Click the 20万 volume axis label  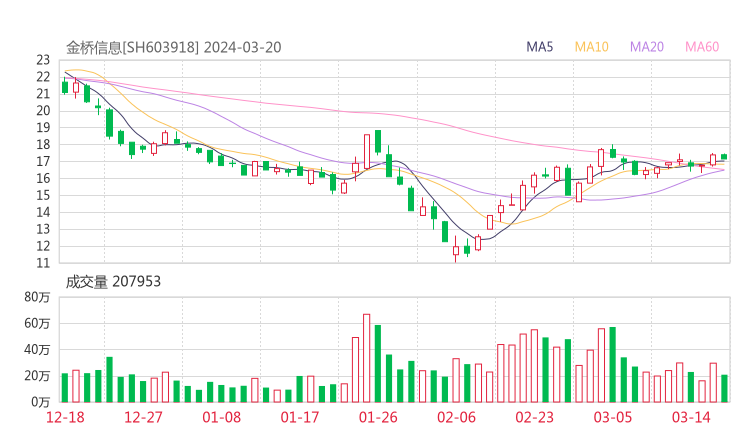pos(37,376)
